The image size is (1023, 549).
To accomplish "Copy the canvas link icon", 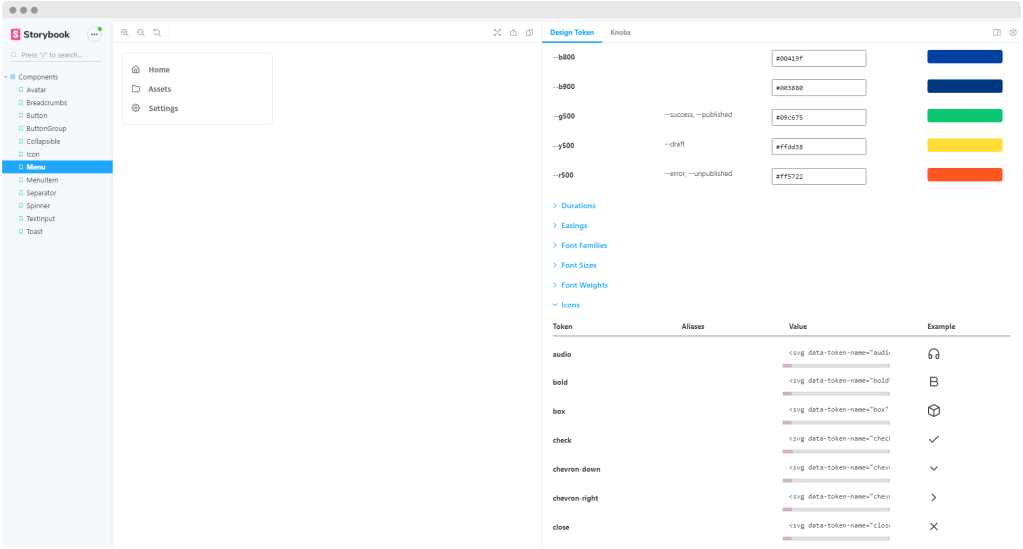I will (x=529, y=33).
